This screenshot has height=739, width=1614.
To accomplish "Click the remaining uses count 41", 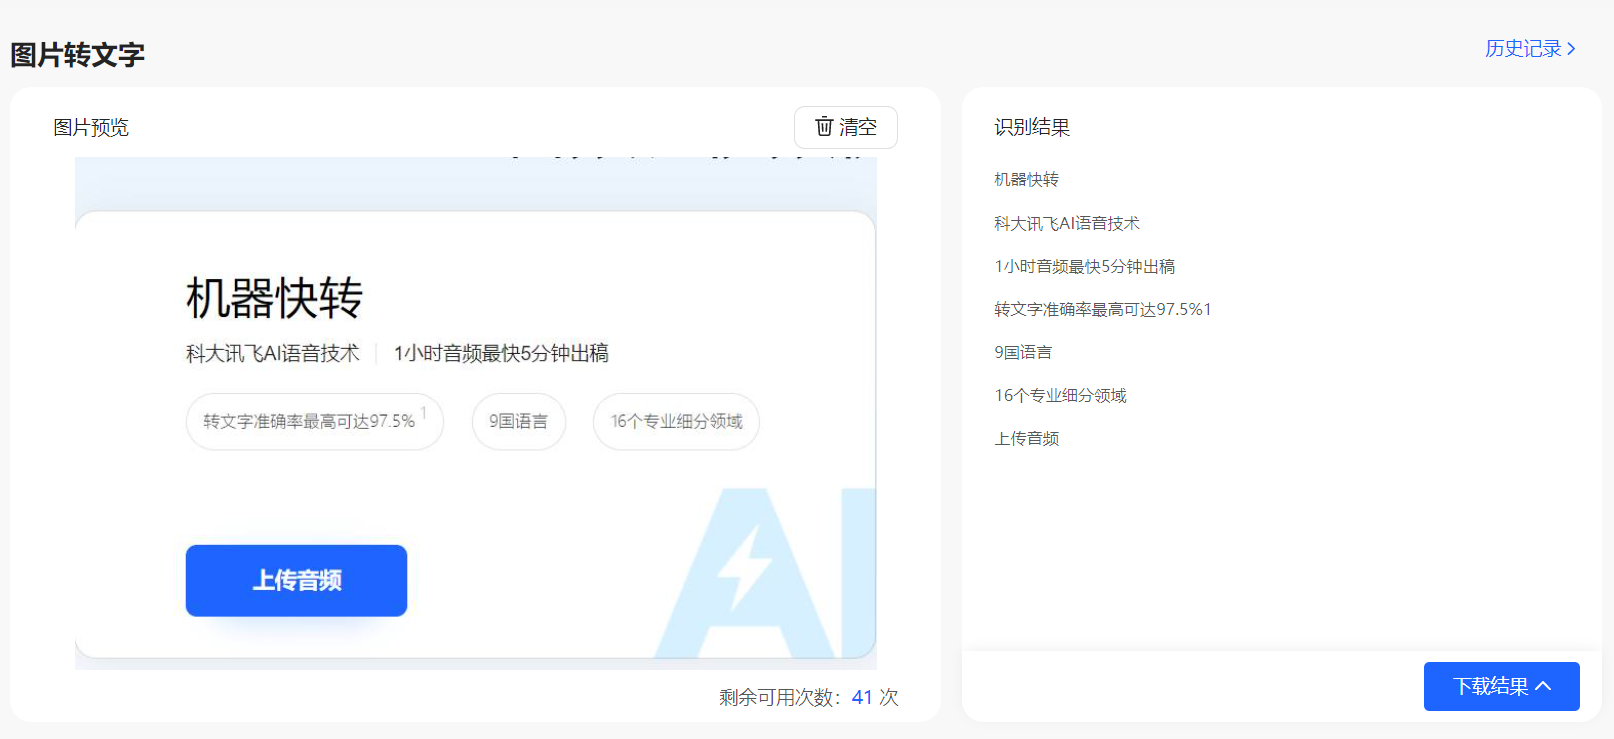I will click(x=862, y=697).
